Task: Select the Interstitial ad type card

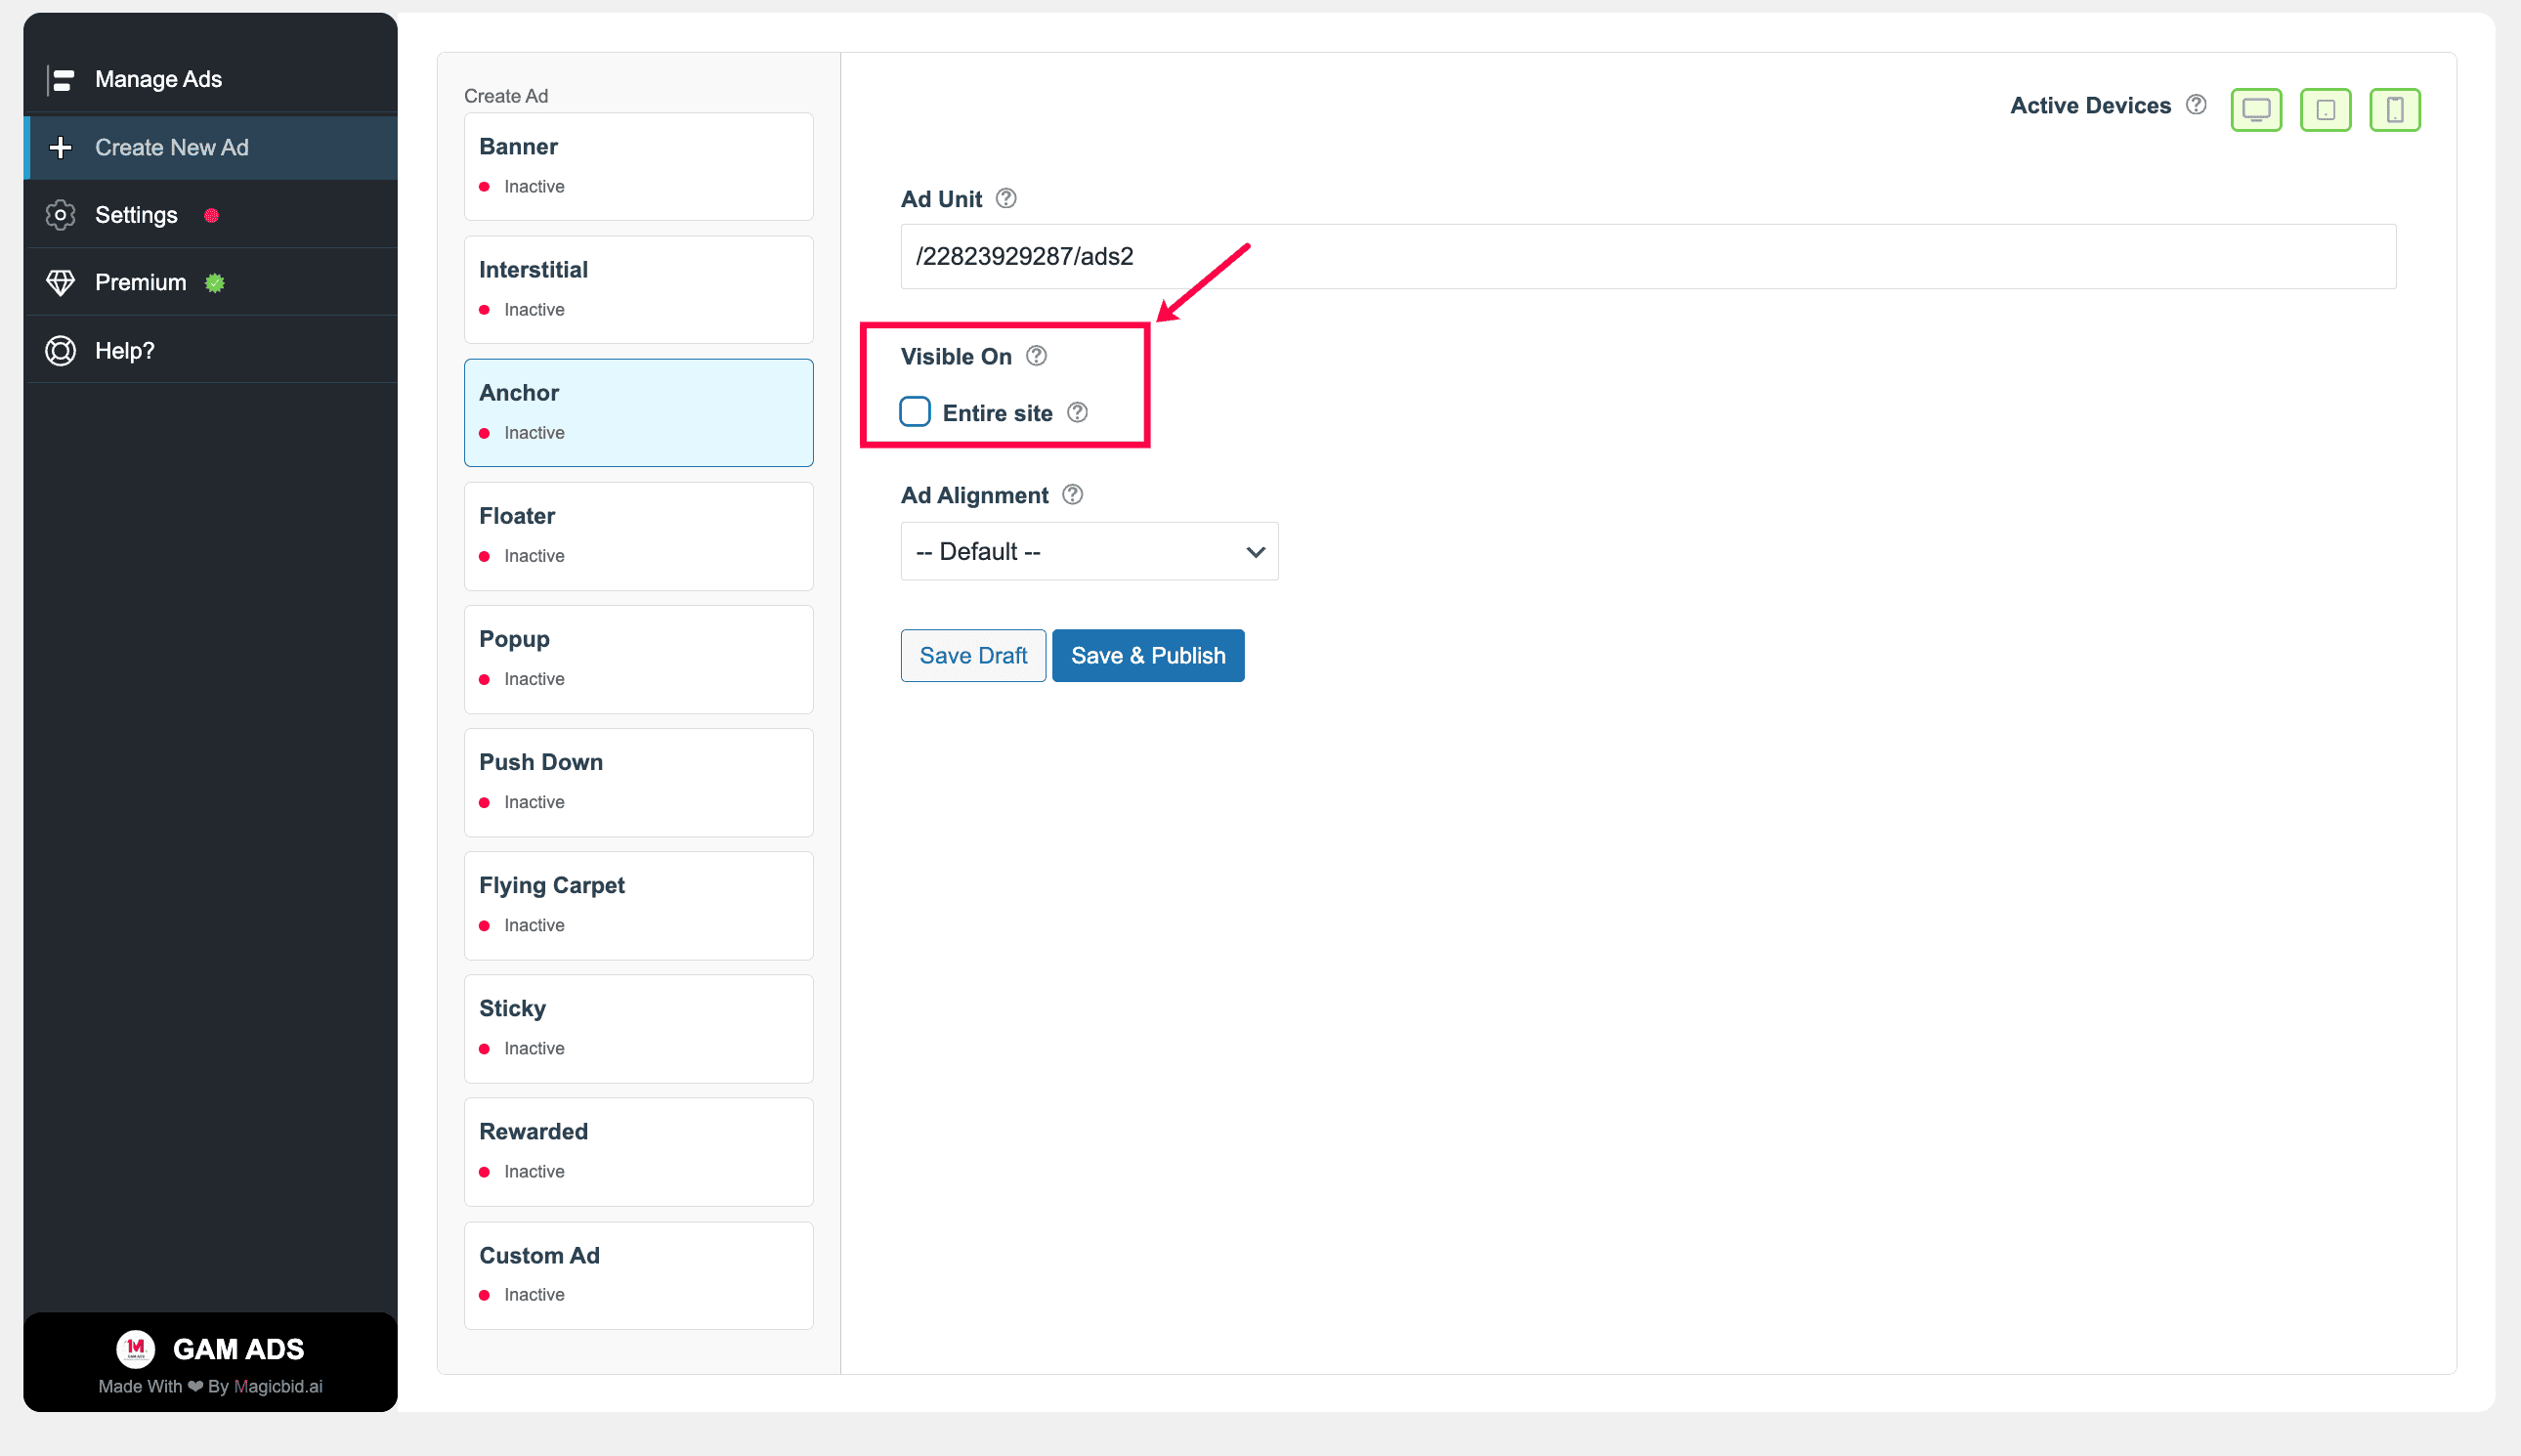Action: (x=638, y=289)
